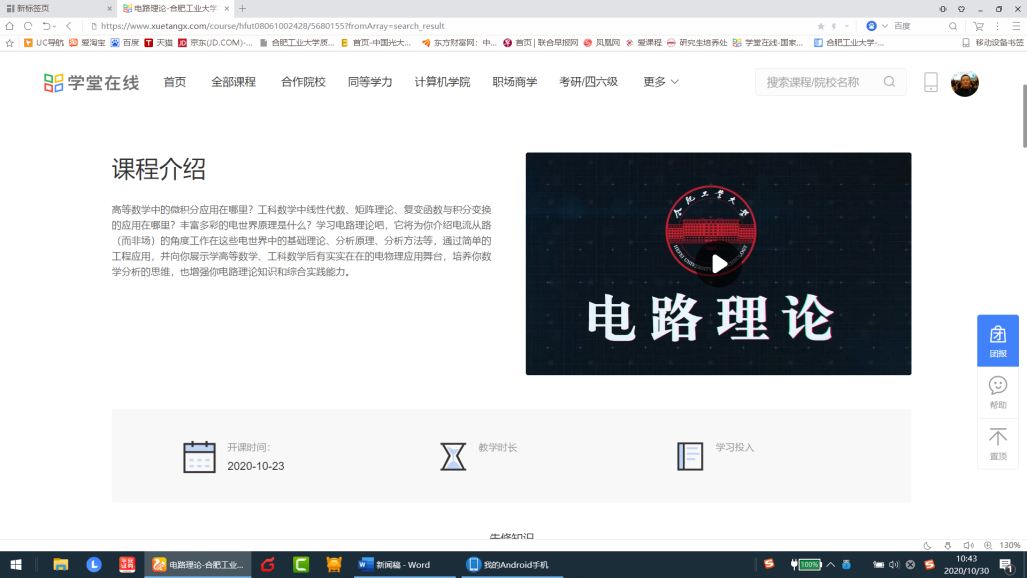This screenshot has width=1027, height=578.
Task: Click the browser home icon
Action: [10, 26]
